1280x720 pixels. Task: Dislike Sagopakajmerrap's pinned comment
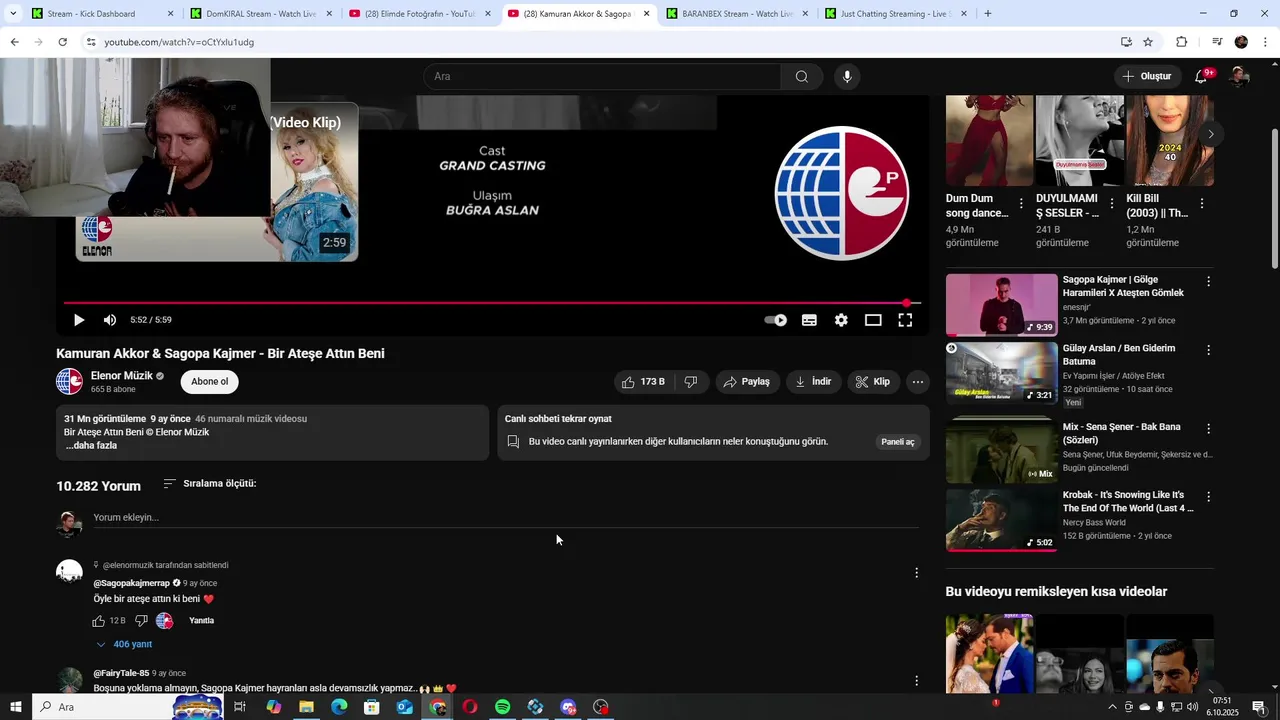[x=141, y=621]
